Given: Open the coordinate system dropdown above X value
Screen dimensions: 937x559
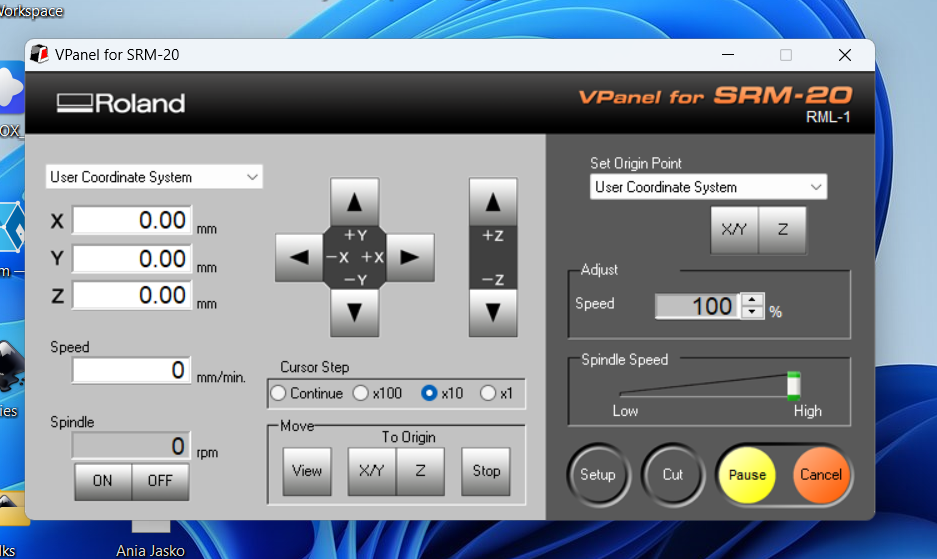Looking at the screenshot, I should click(x=154, y=177).
